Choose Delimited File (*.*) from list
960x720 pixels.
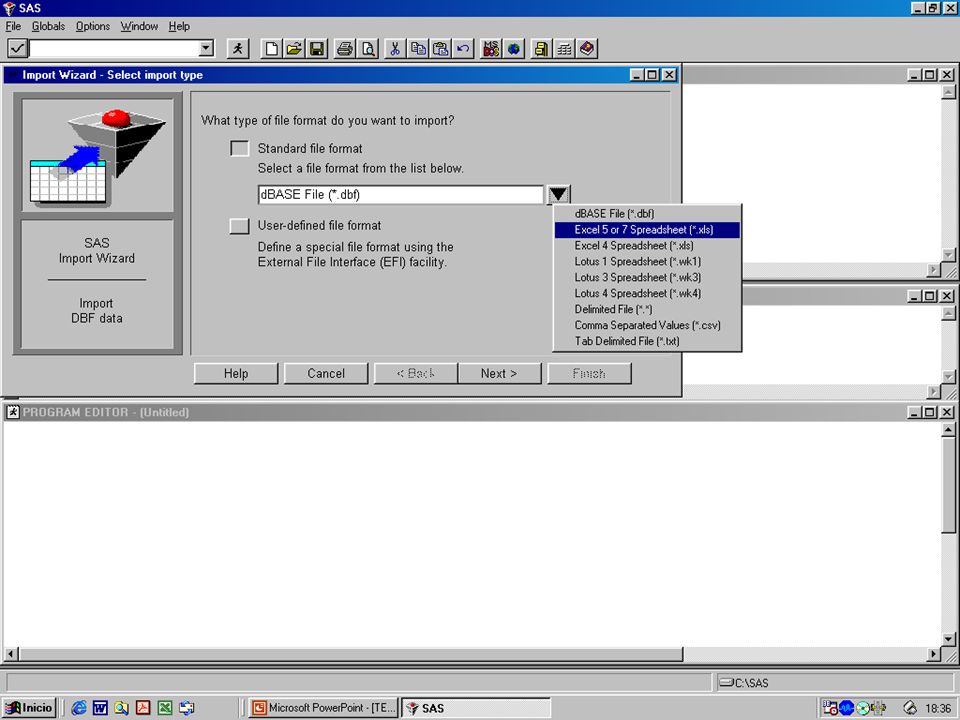coord(647,309)
